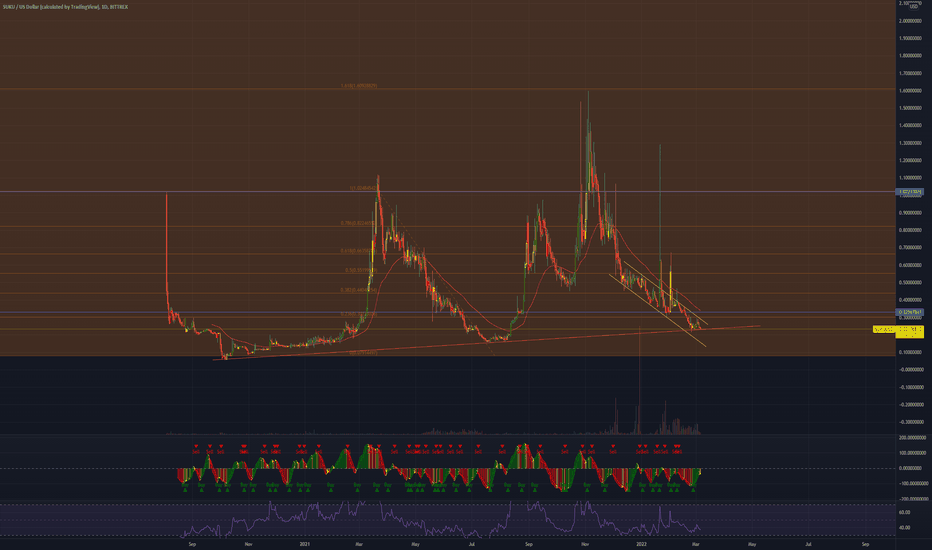Click the 0.10000000 price scale value

coord(911,352)
